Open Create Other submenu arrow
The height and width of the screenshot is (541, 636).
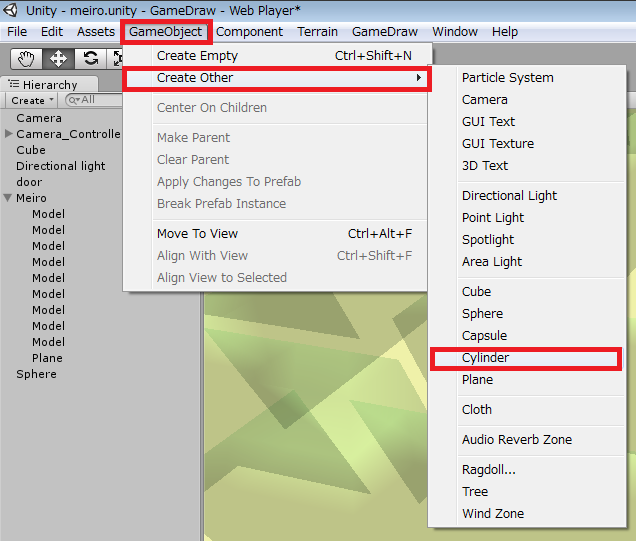coord(419,77)
